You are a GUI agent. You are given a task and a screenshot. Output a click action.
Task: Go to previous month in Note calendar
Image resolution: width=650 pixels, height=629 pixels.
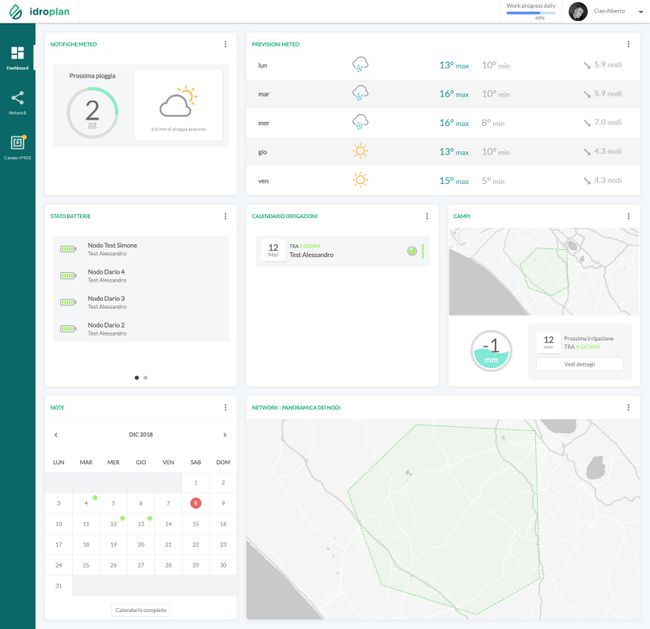pos(56,435)
